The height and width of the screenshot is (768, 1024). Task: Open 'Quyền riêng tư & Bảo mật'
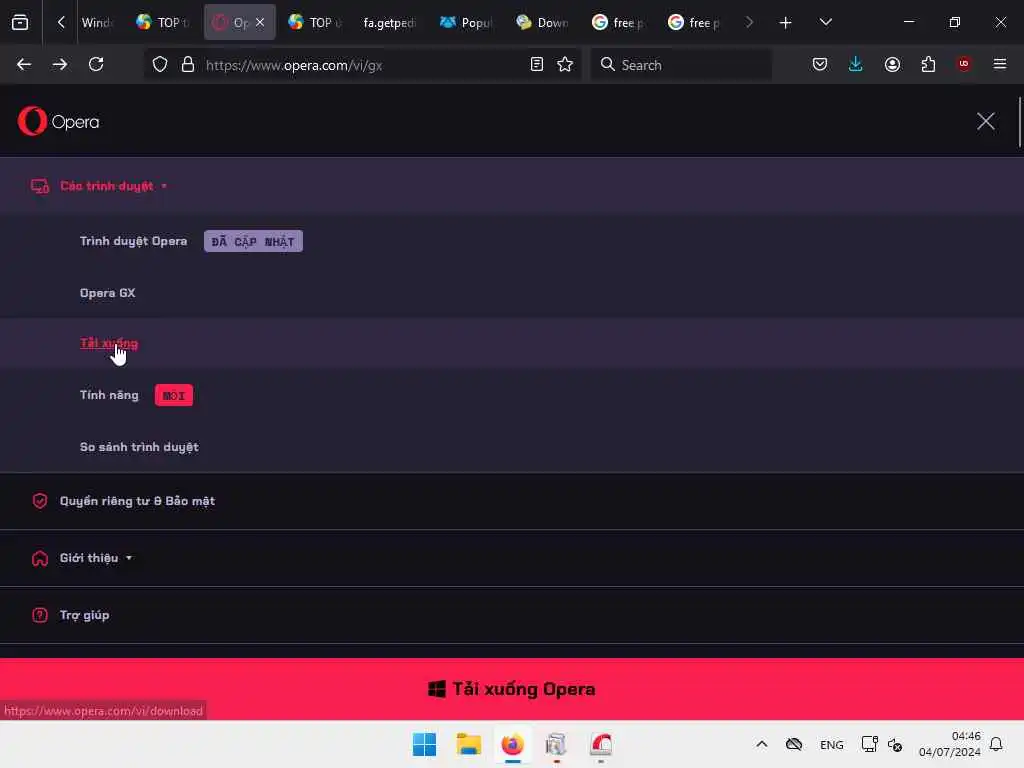(137, 501)
